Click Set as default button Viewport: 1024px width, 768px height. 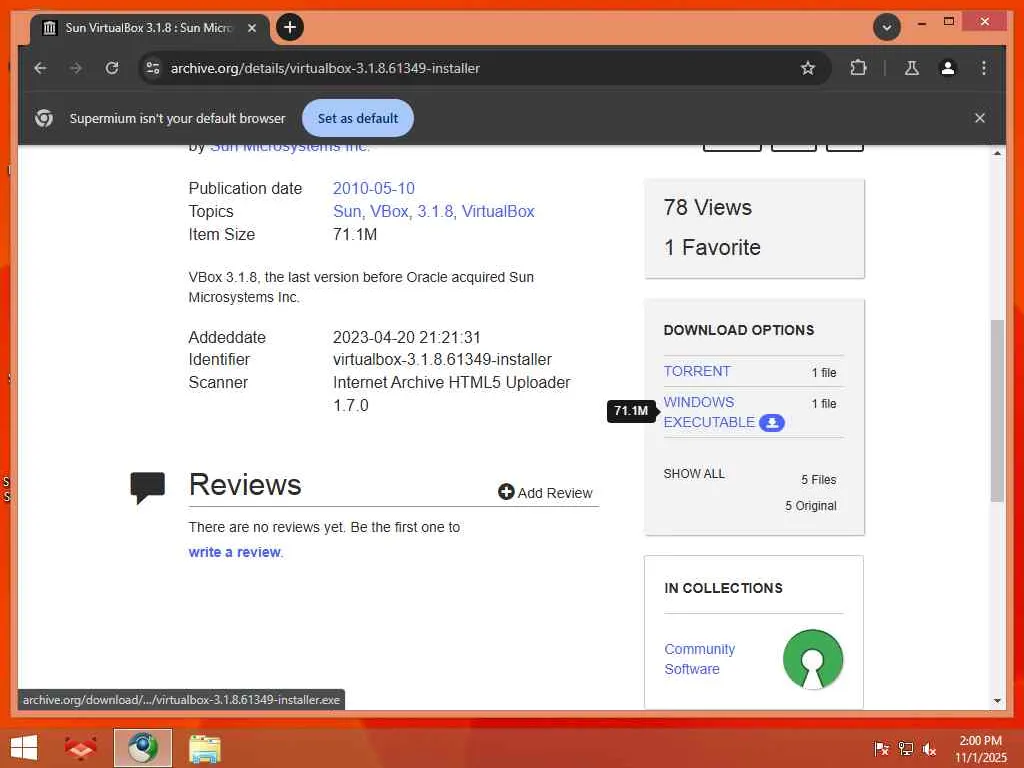pyautogui.click(x=358, y=118)
